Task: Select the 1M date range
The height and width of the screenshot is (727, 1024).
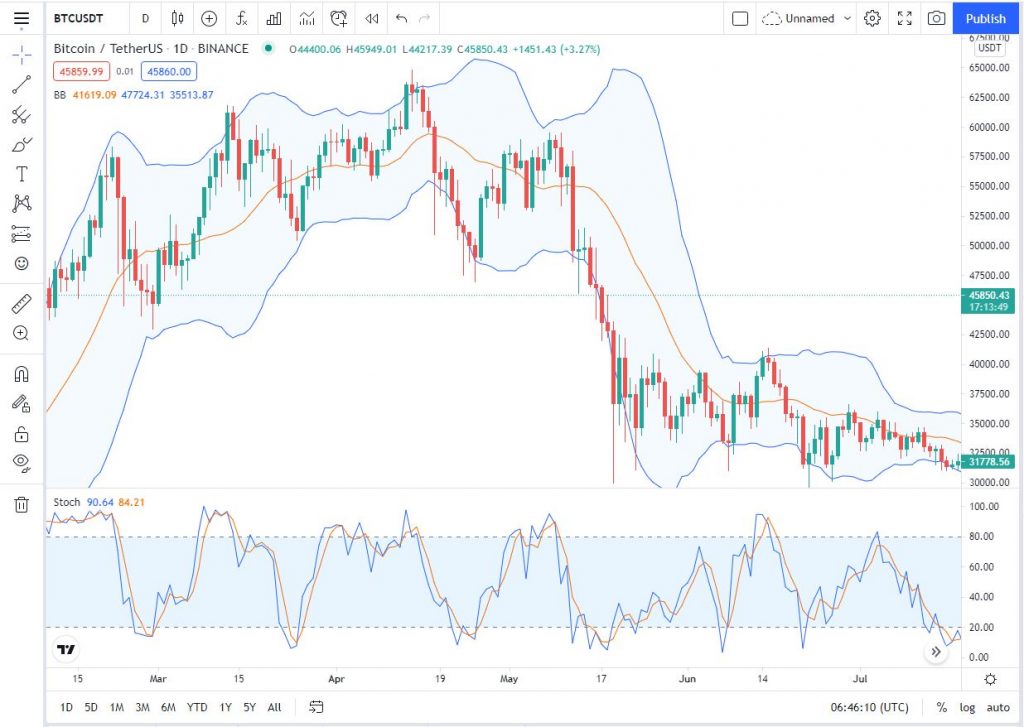Action: click(x=117, y=707)
